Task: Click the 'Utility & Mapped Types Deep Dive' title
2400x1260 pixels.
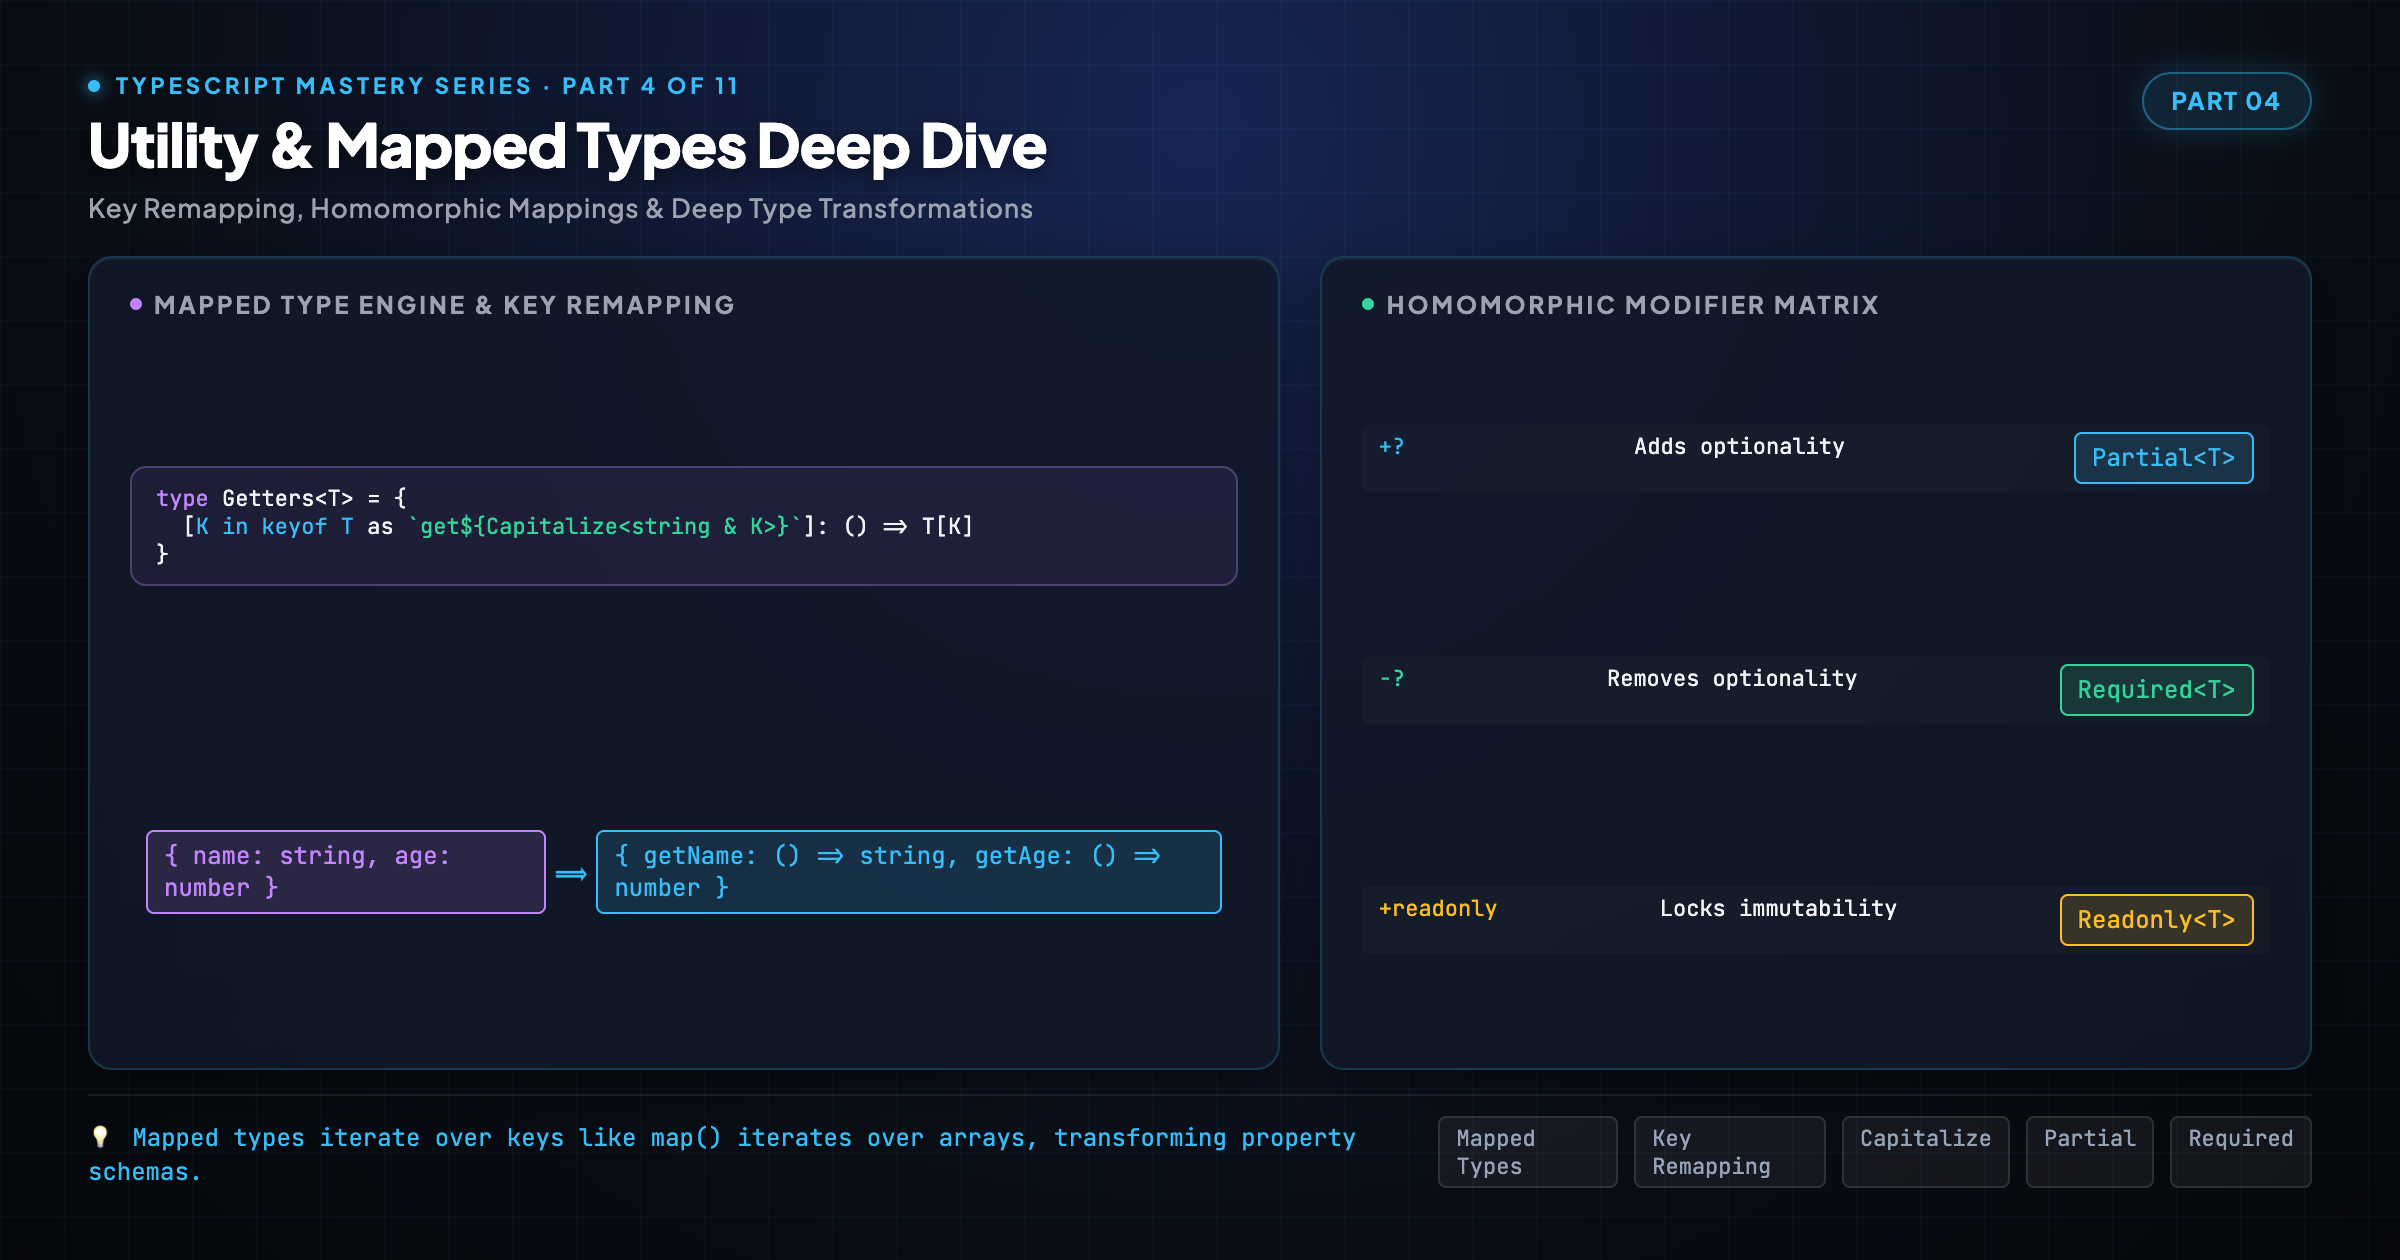Action: tap(567, 147)
